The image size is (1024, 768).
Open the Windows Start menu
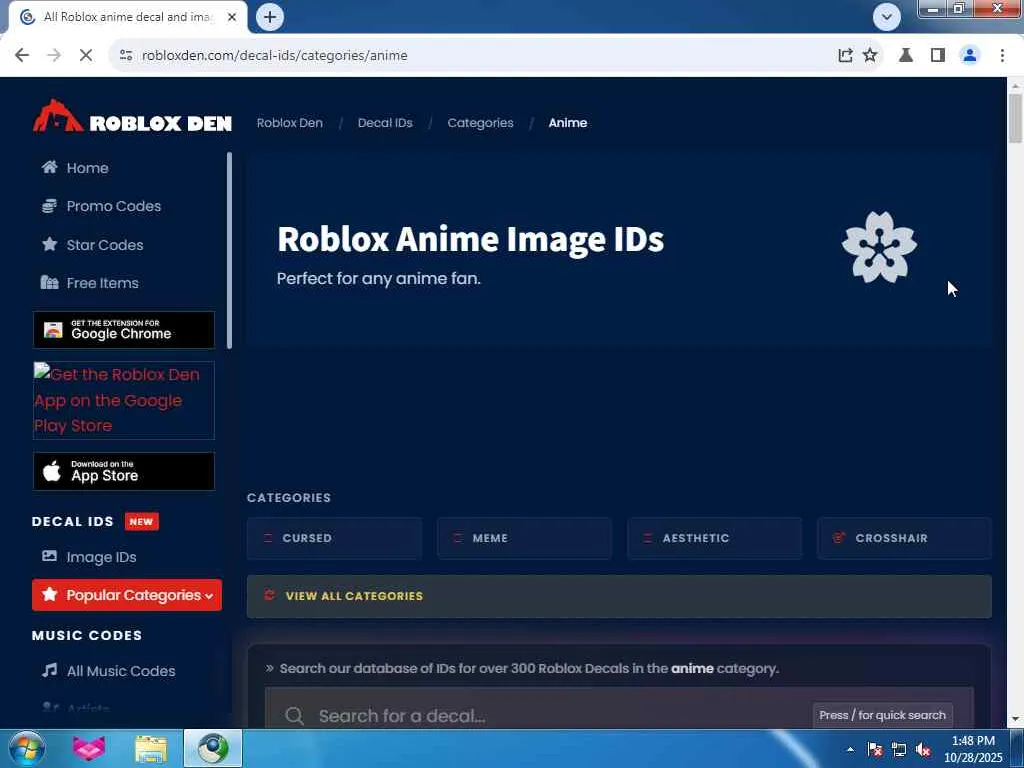27,748
